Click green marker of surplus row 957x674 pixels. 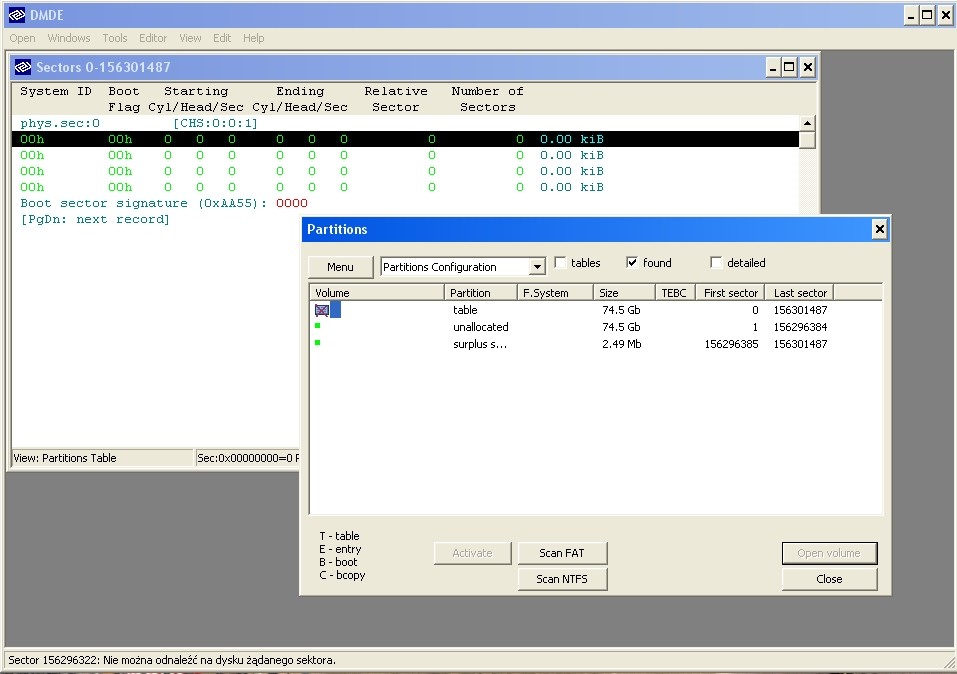[x=317, y=343]
